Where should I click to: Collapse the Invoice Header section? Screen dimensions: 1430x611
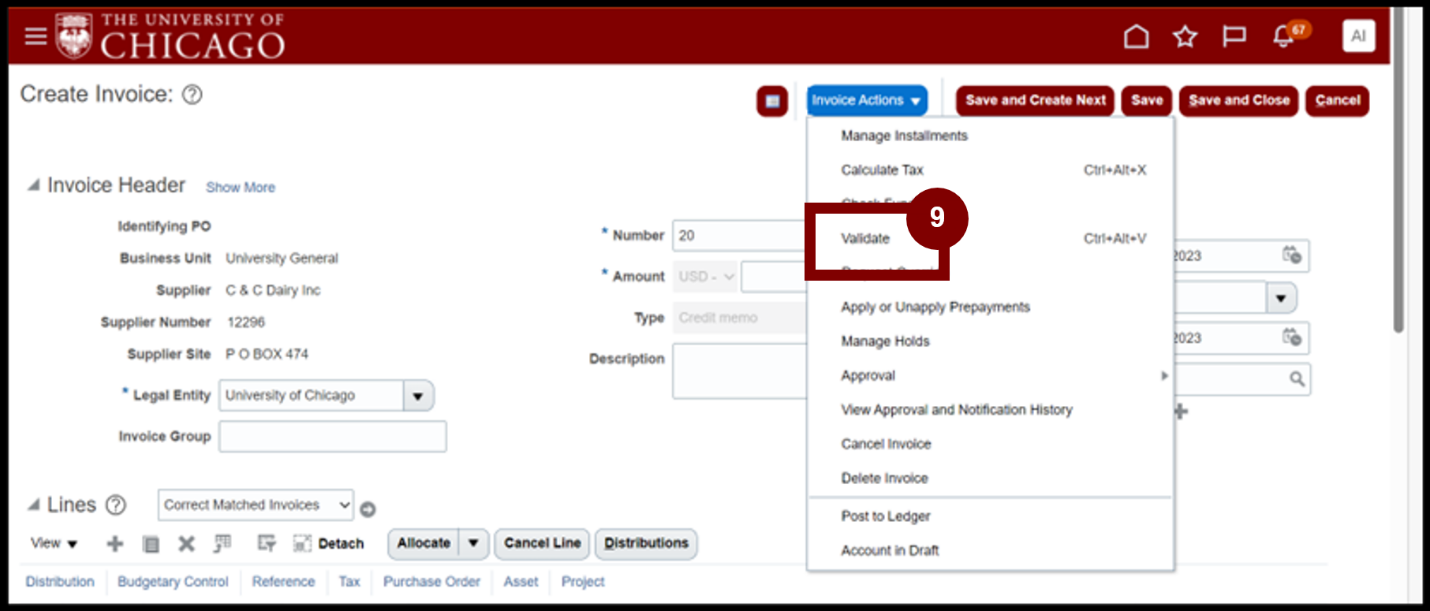(34, 186)
